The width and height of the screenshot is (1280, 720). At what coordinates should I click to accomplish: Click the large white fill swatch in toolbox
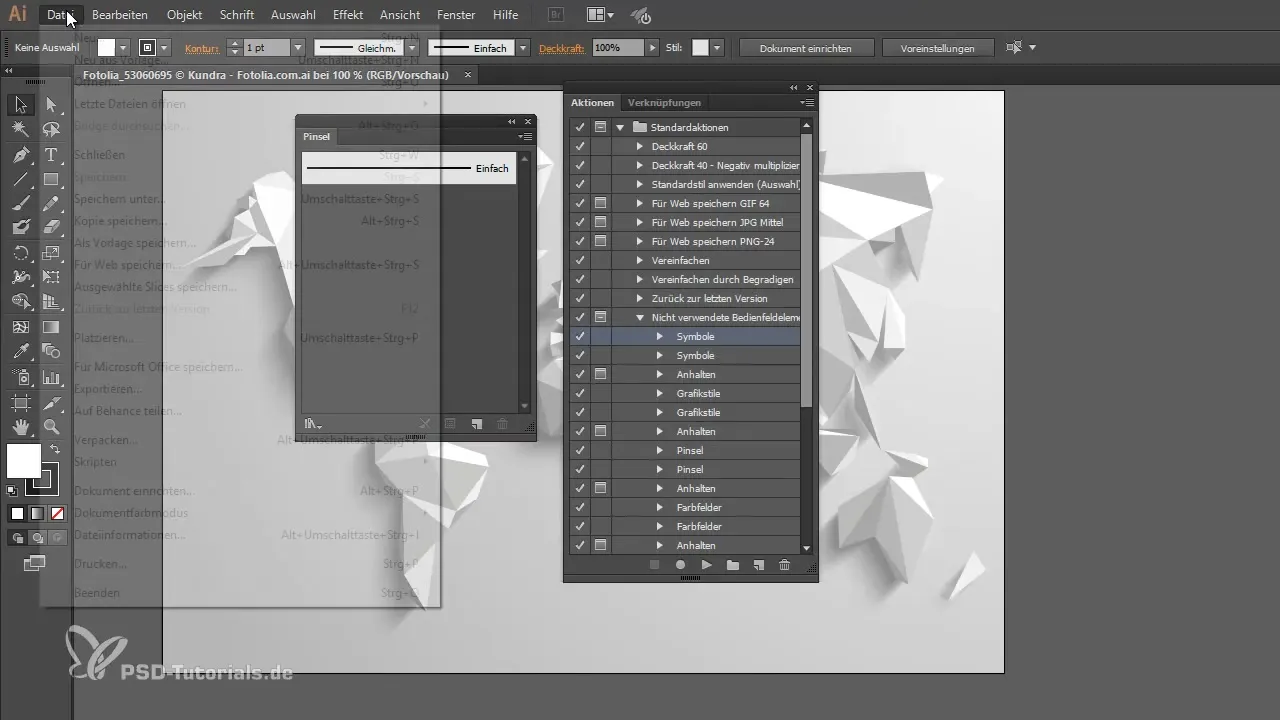pyautogui.click(x=24, y=461)
